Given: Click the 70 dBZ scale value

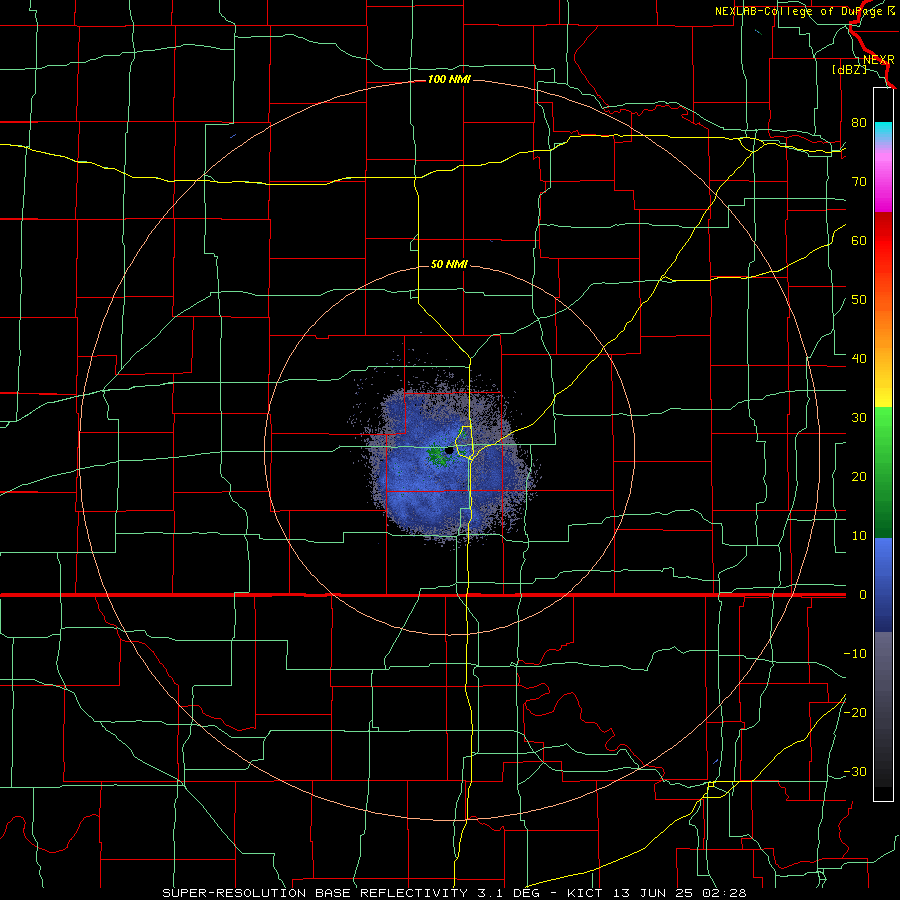Looking at the screenshot, I should pyautogui.click(x=859, y=181).
